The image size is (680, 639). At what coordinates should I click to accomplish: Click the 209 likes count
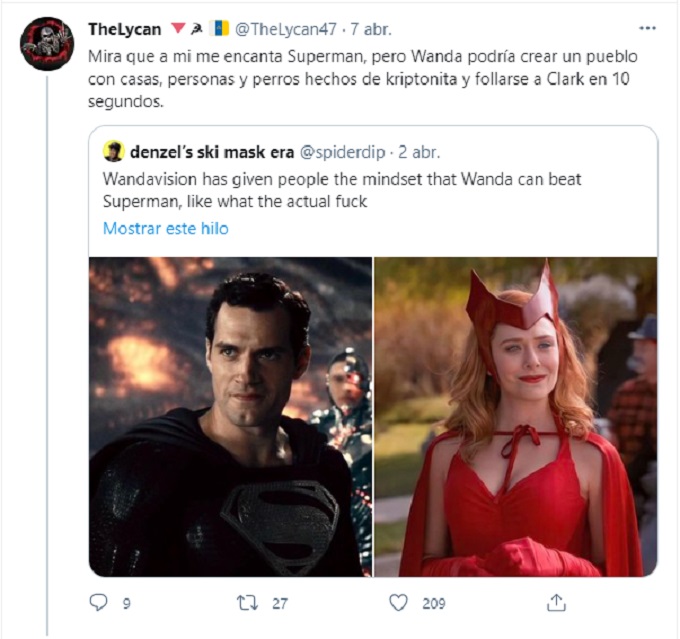[x=432, y=602]
